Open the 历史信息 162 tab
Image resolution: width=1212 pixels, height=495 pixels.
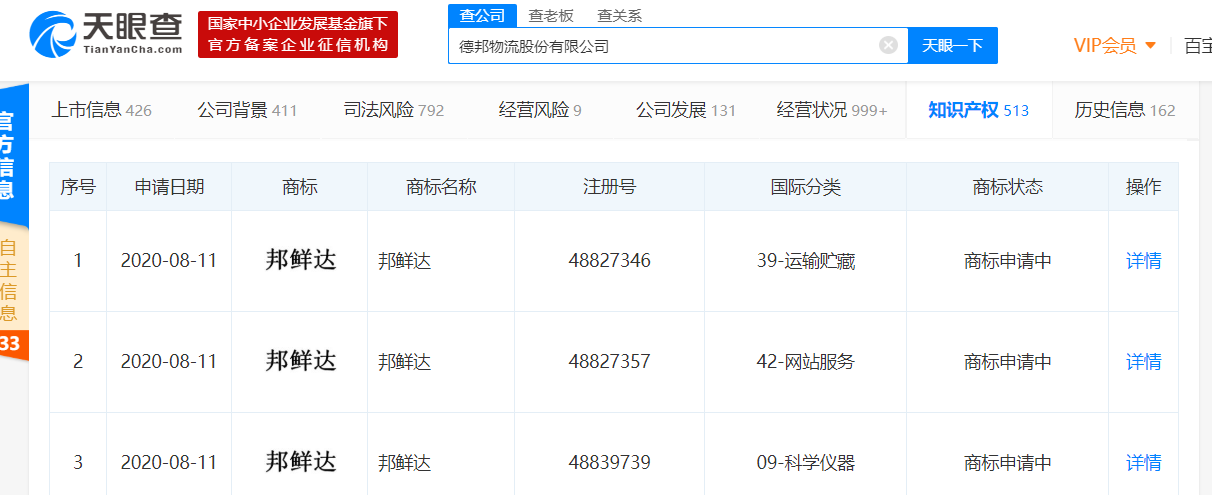click(x=1125, y=110)
